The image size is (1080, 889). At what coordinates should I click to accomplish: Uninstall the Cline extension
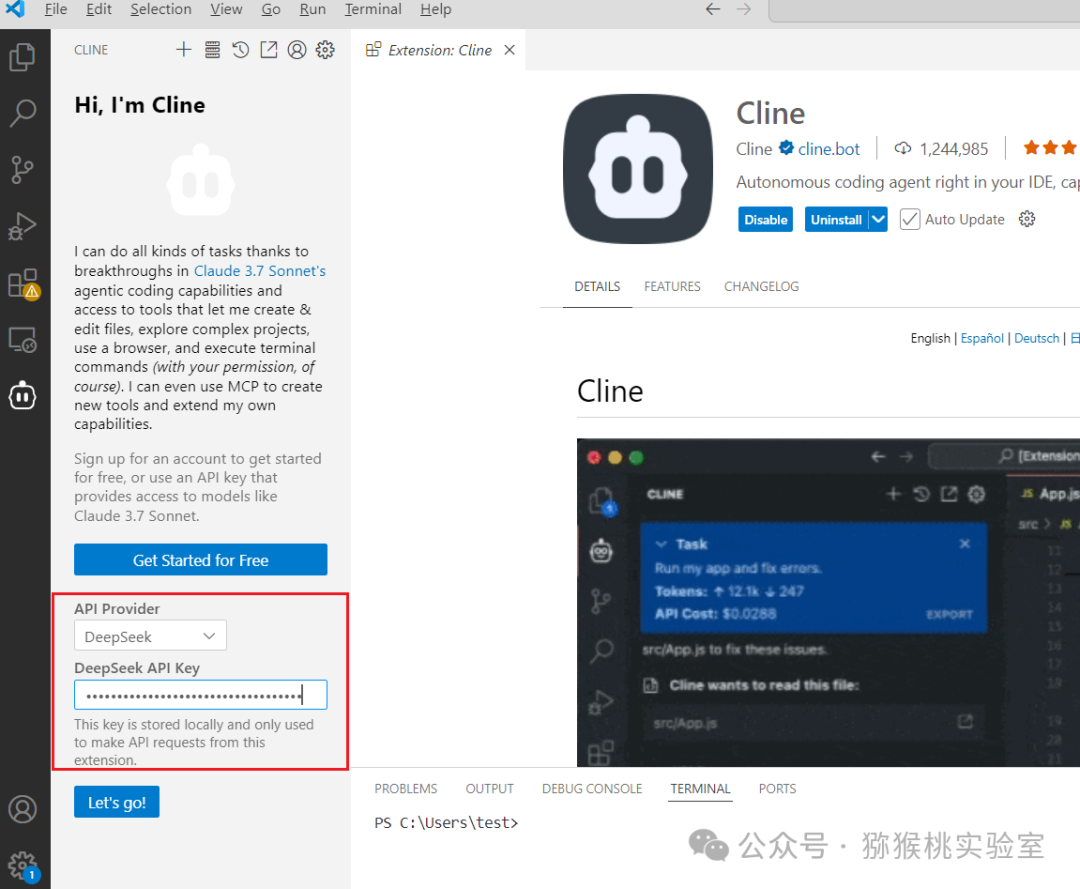point(836,220)
